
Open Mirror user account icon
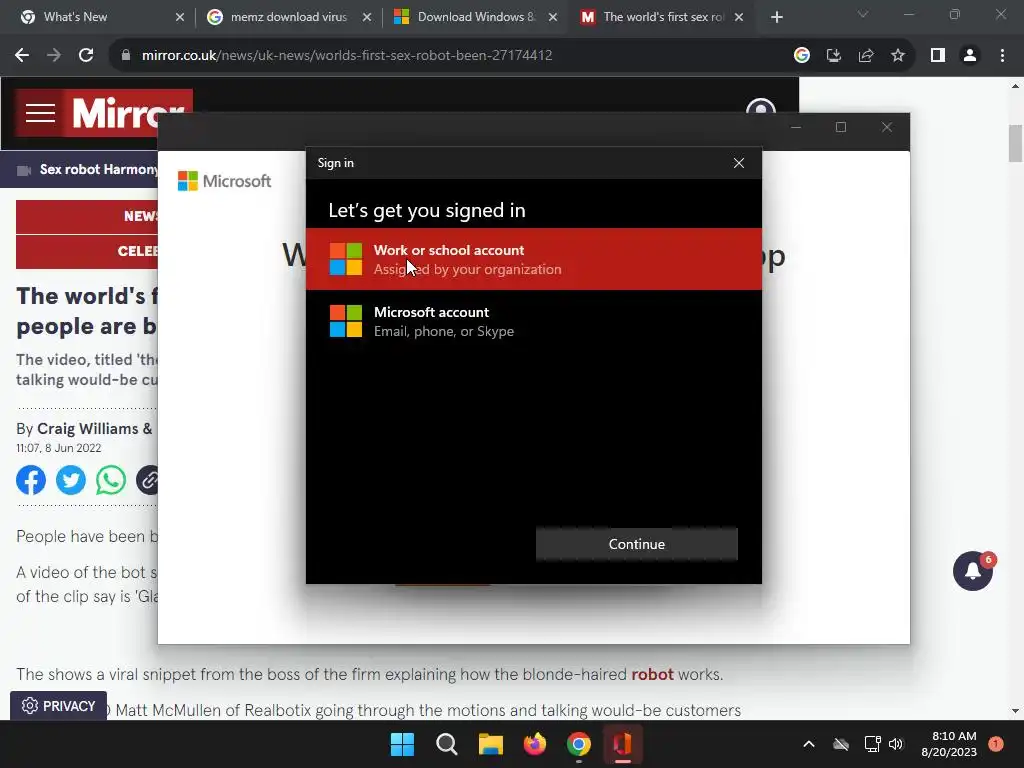pos(761,108)
